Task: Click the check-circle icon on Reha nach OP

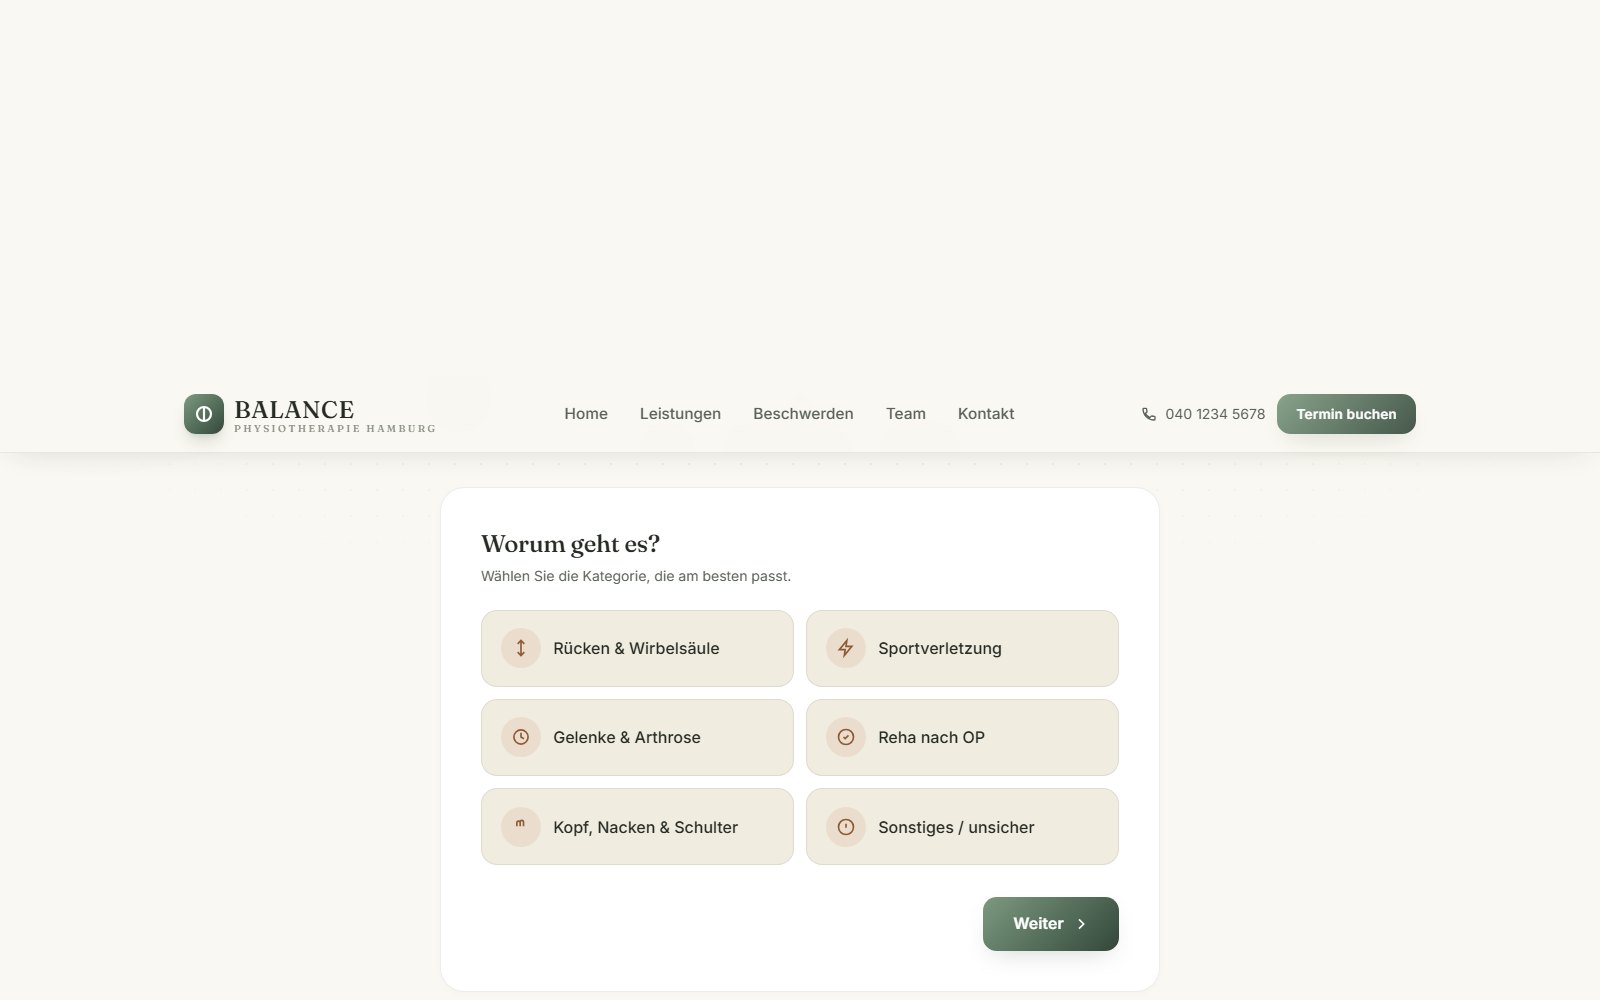Action: click(846, 737)
